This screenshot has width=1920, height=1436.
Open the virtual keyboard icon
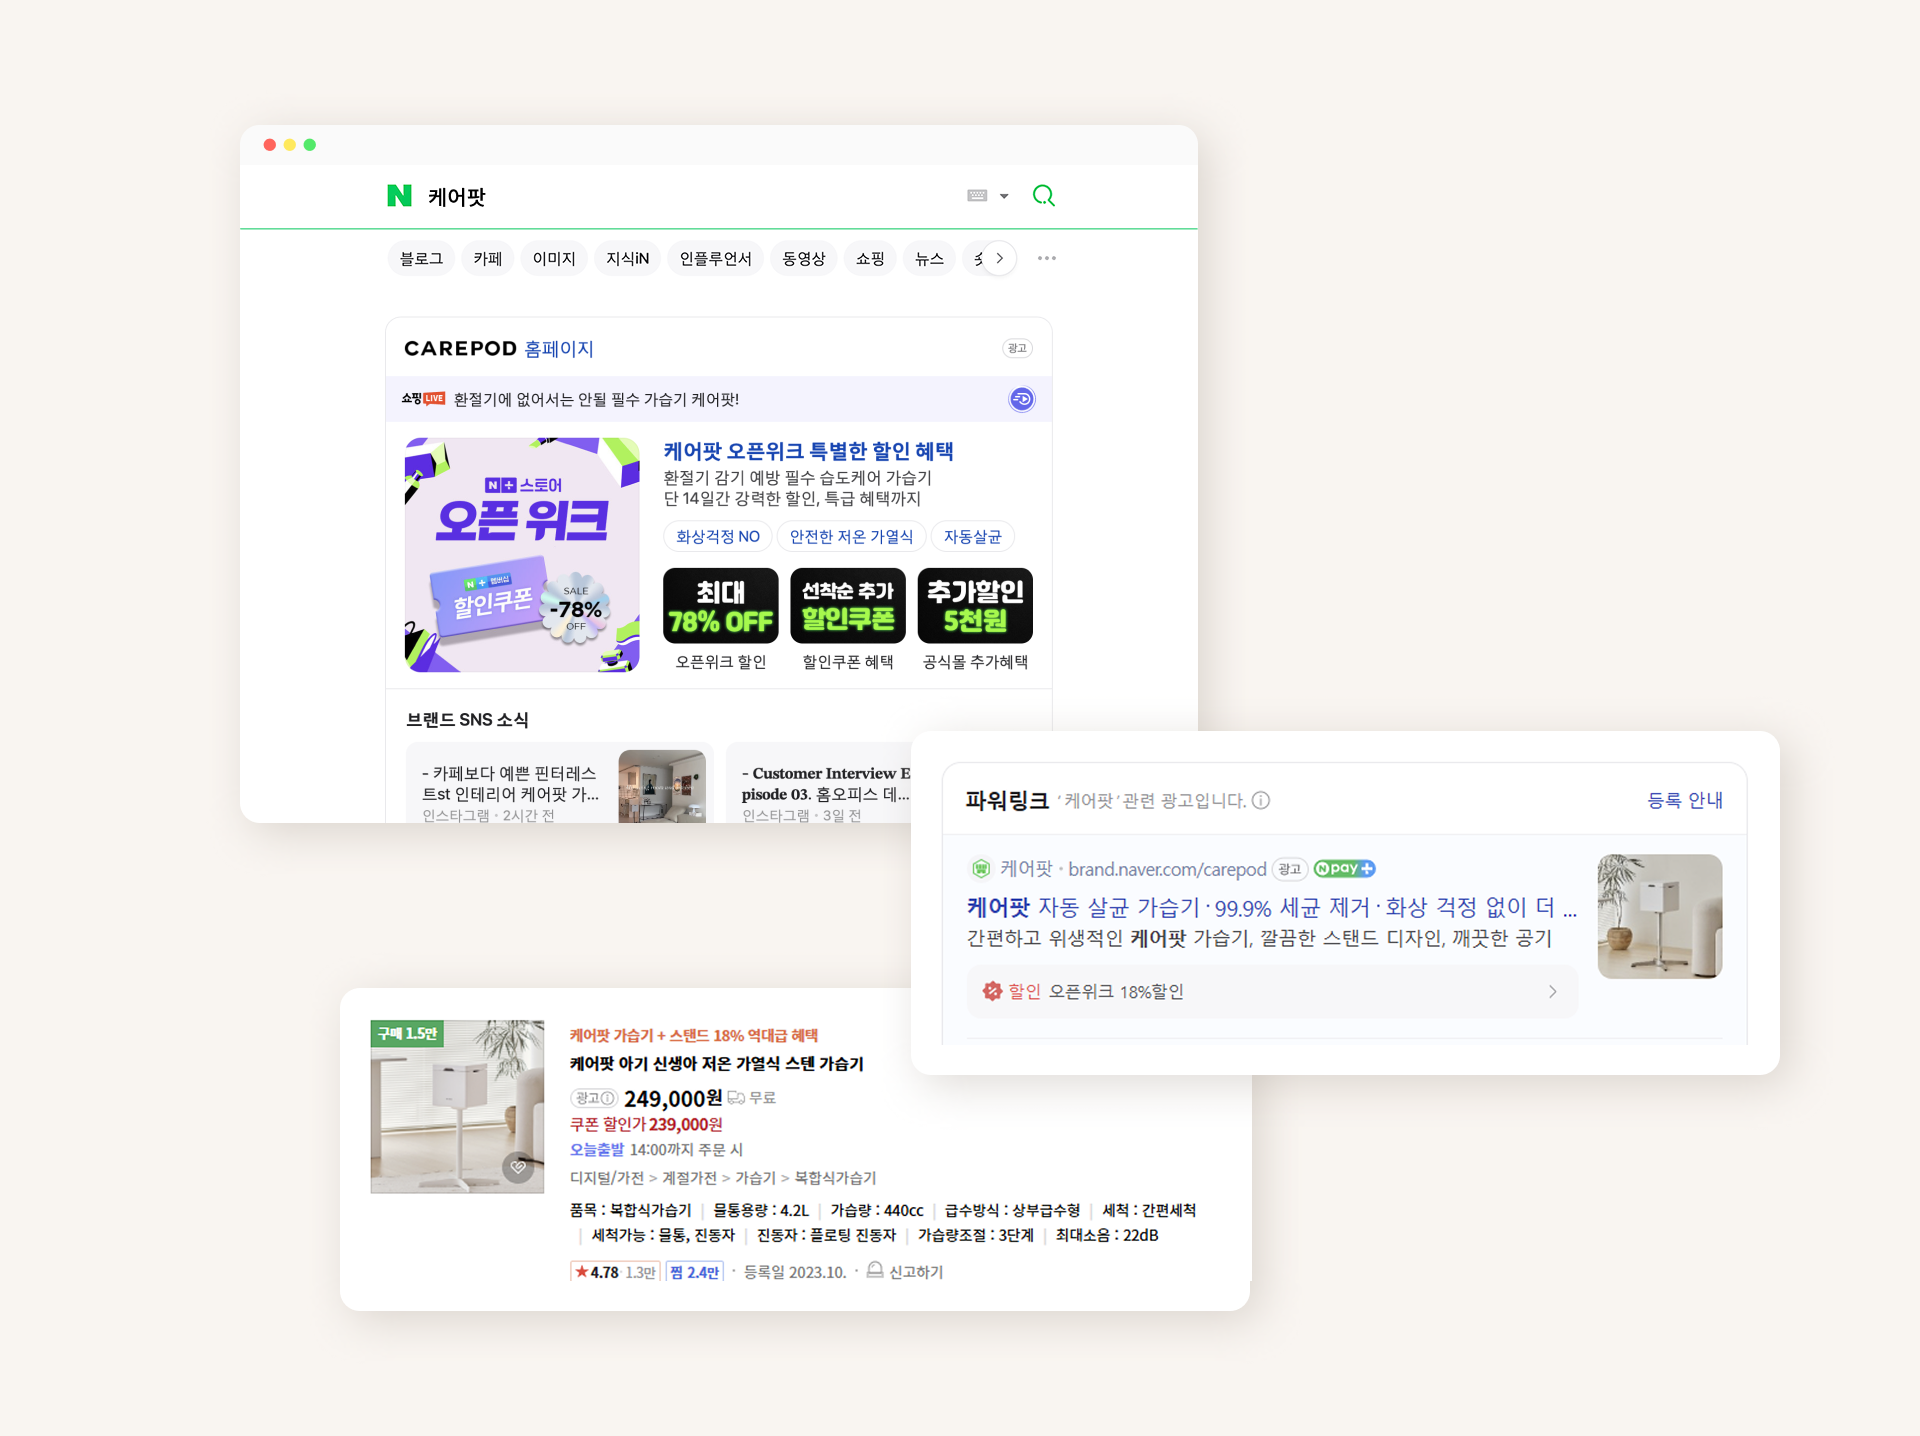pyautogui.click(x=977, y=196)
